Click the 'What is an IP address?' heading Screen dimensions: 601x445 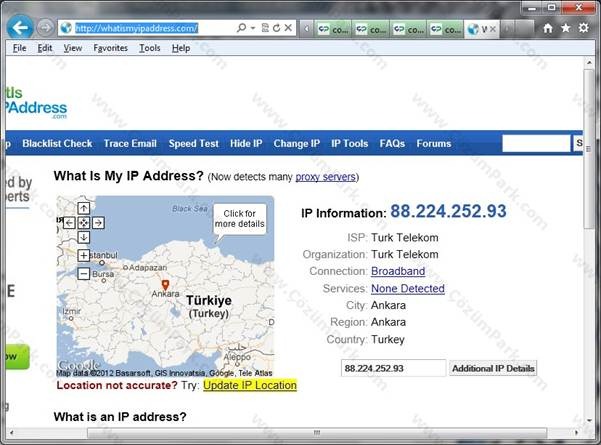coord(120,417)
